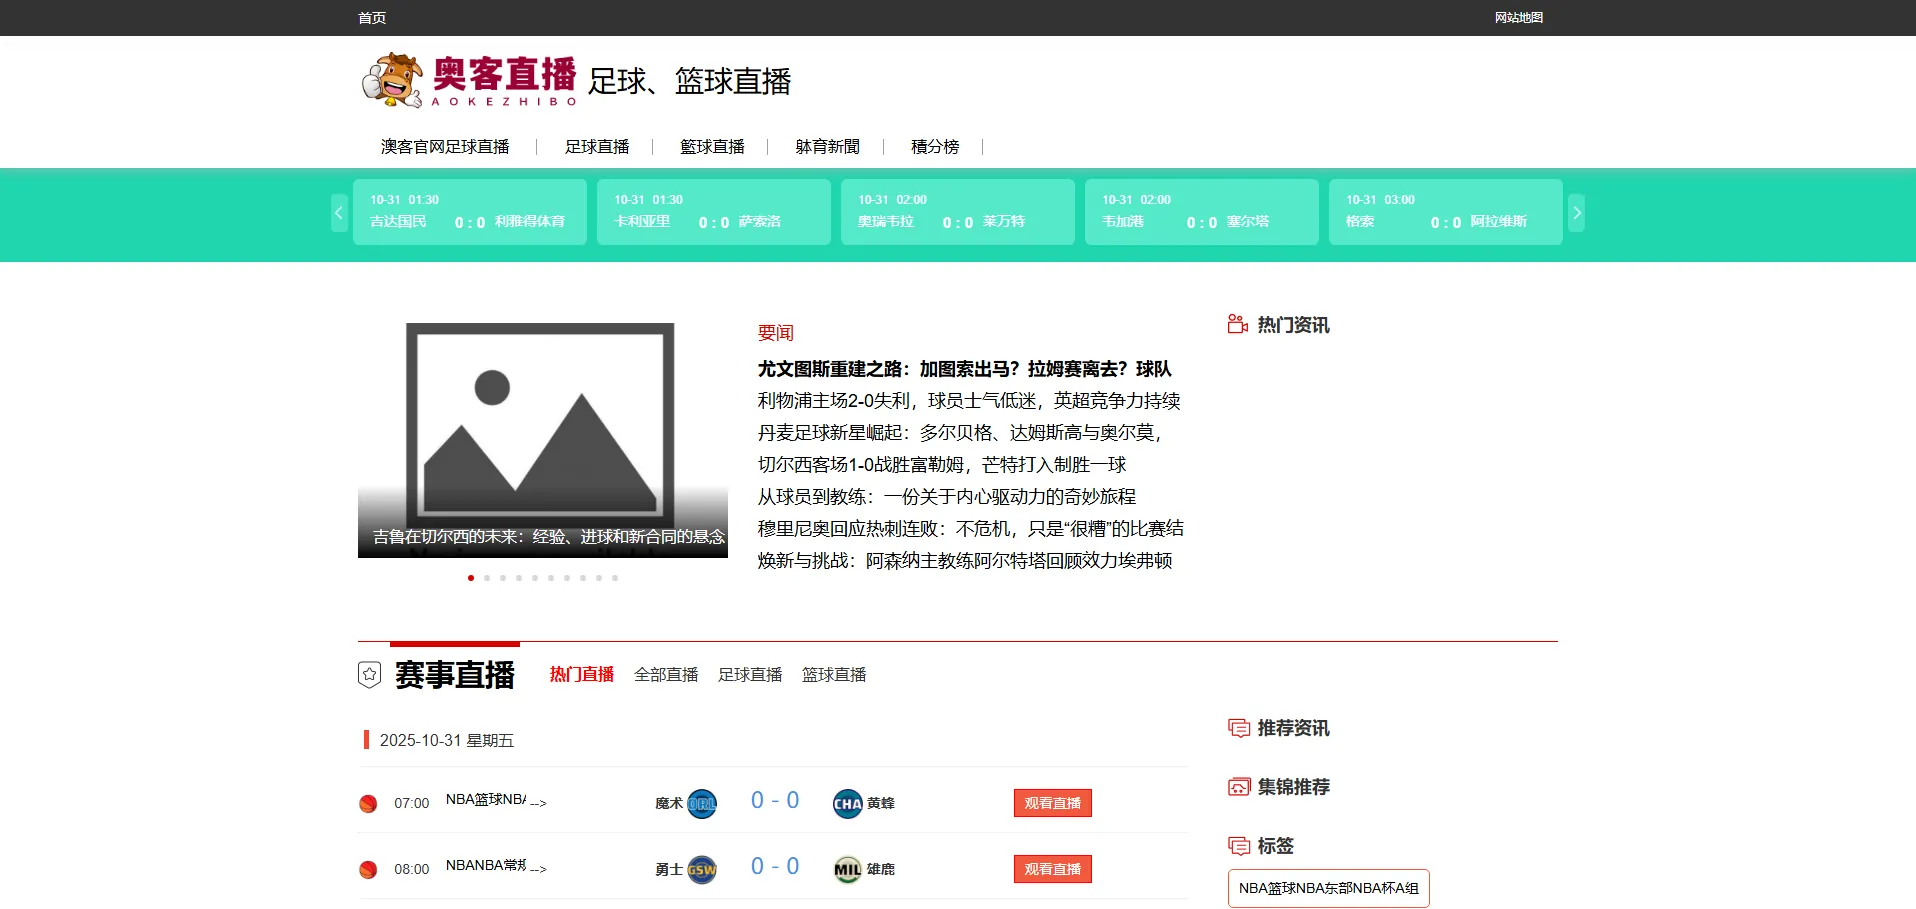The height and width of the screenshot is (909, 1916).
Task: Select the first red carousel indicator dot
Action: [x=471, y=578]
